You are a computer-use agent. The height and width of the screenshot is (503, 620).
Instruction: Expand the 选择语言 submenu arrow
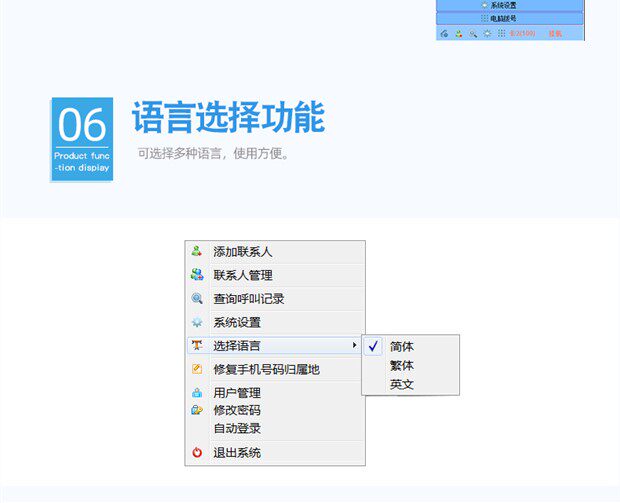coord(354,345)
